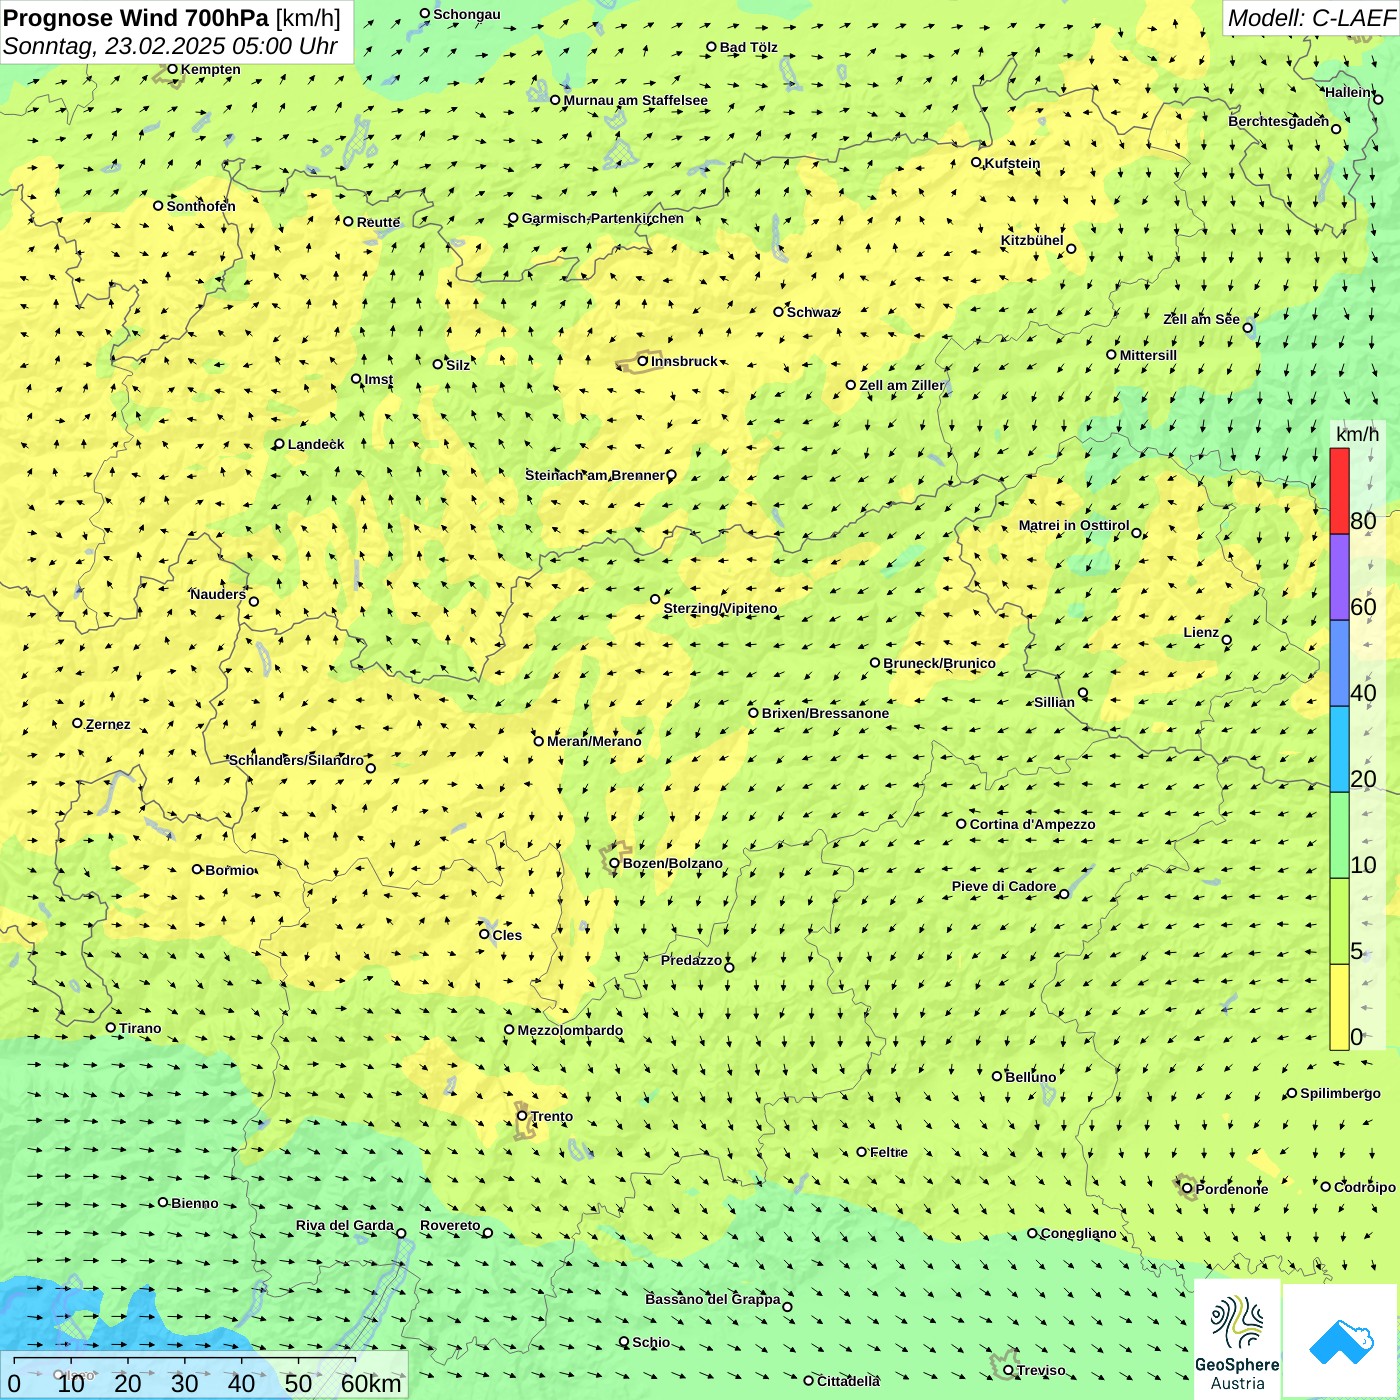The image size is (1400, 1400).
Task: Click the Zernez location marker
Action: pyautogui.click(x=77, y=723)
